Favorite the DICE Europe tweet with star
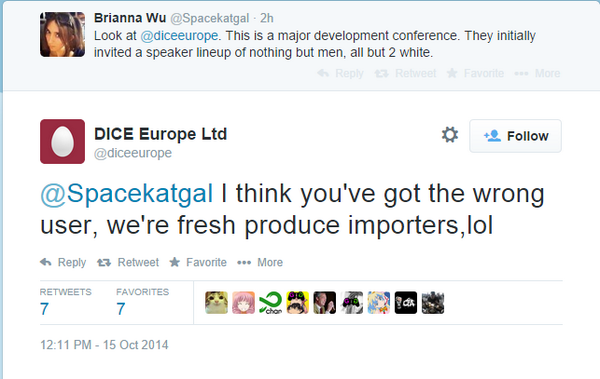 (198, 262)
